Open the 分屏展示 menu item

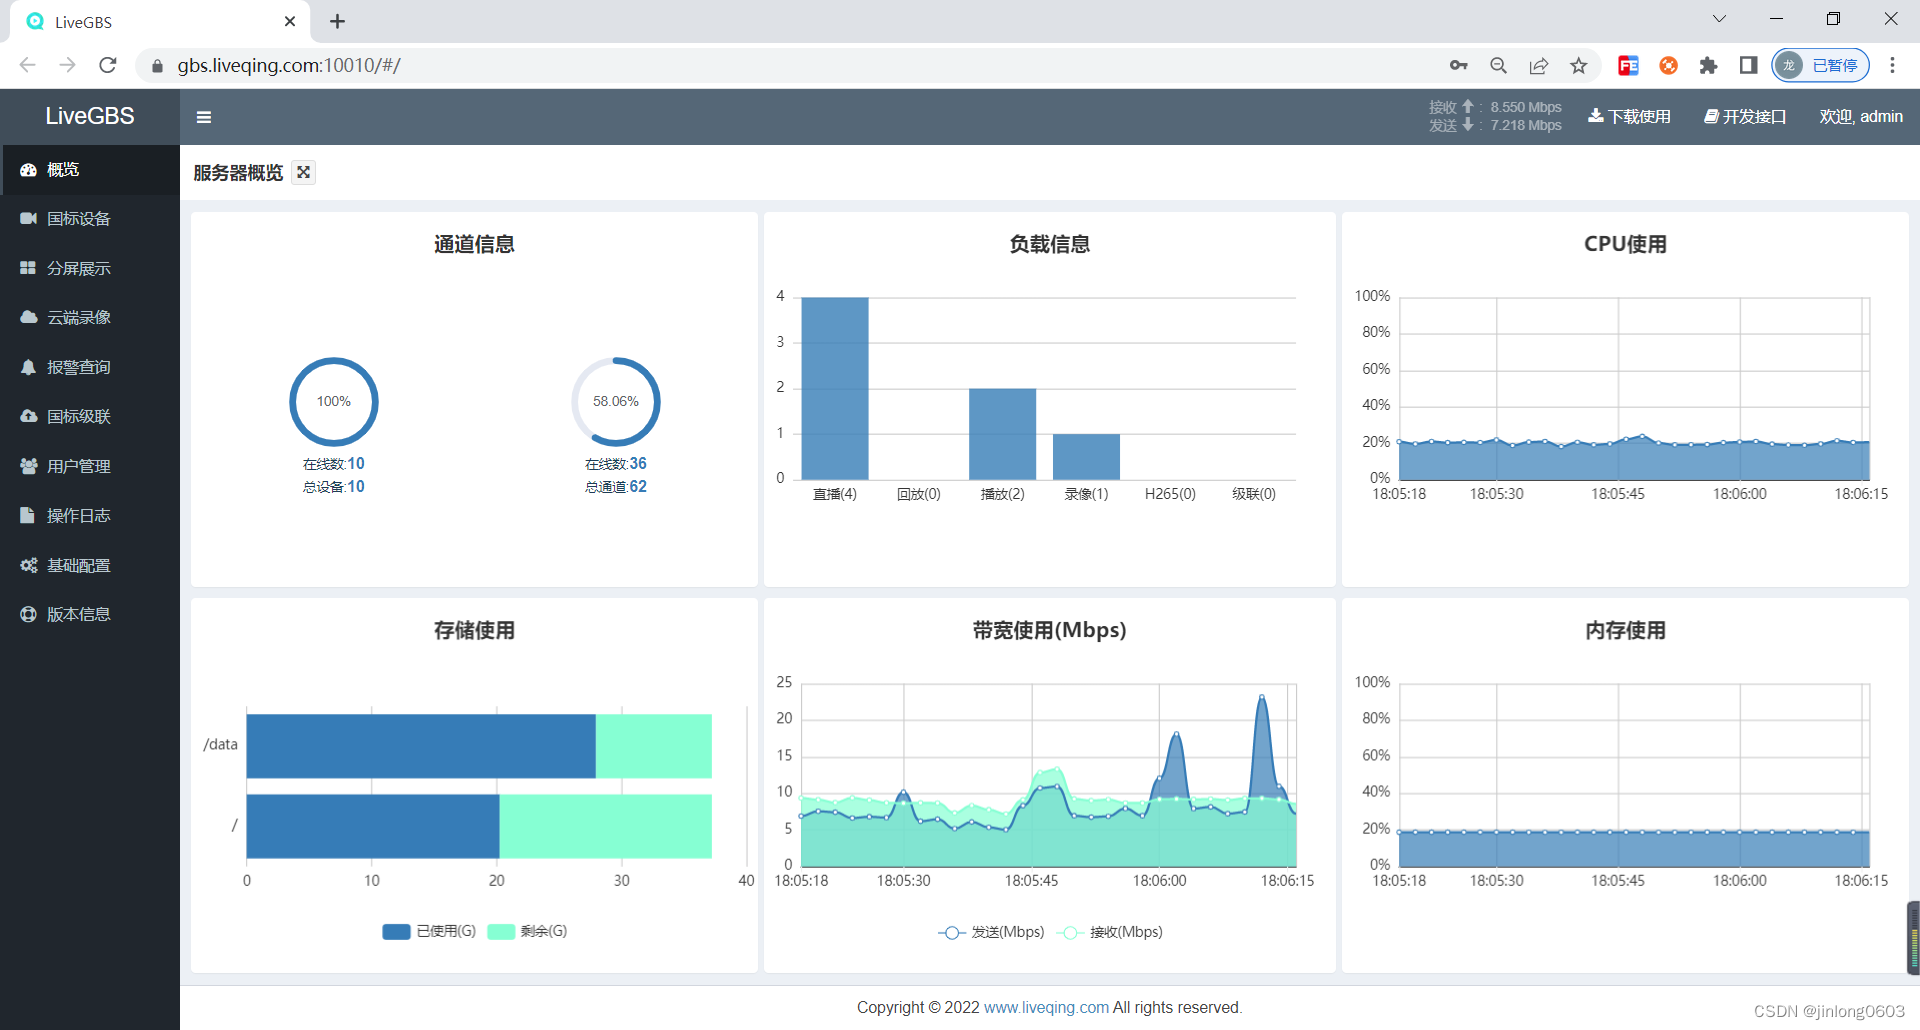tap(90, 268)
